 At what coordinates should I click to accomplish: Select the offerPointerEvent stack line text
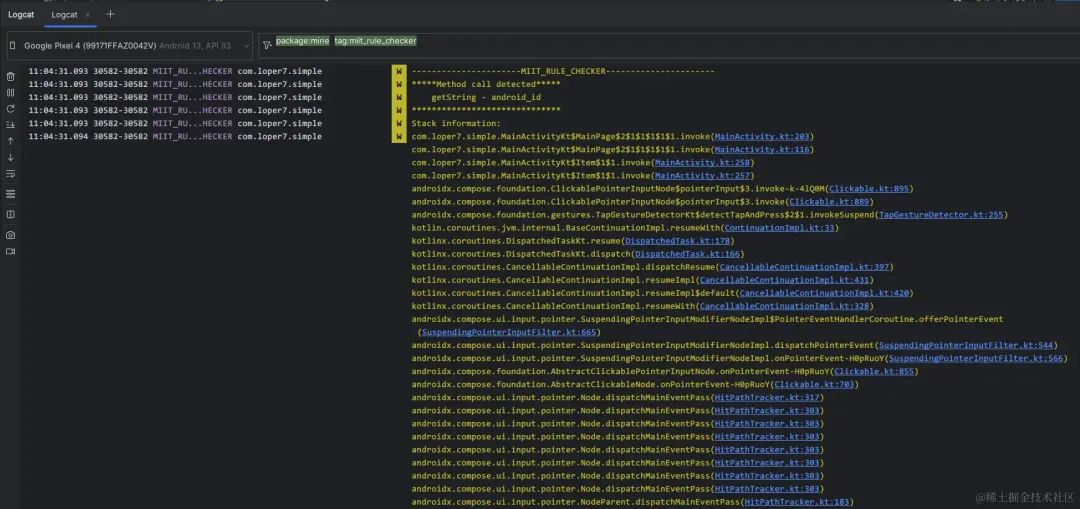click(x=707, y=319)
